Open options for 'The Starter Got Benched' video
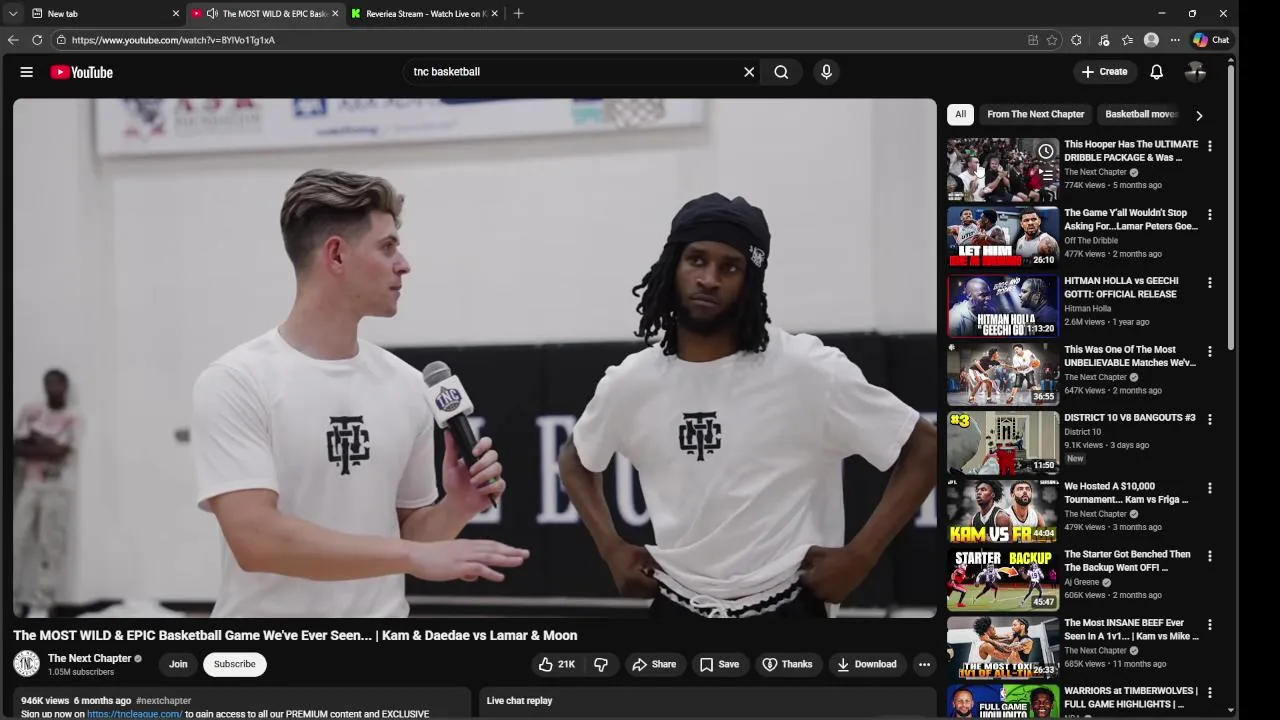This screenshot has height=720, width=1280. point(1210,556)
